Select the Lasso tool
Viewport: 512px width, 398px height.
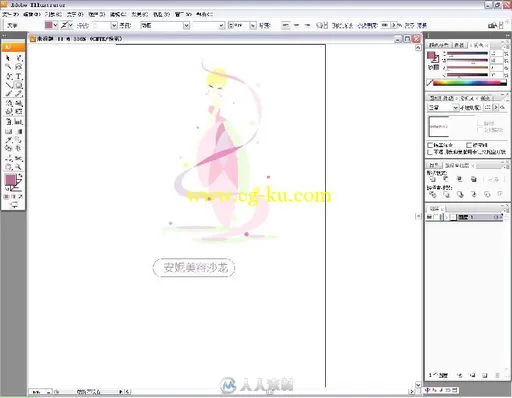coord(19,67)
